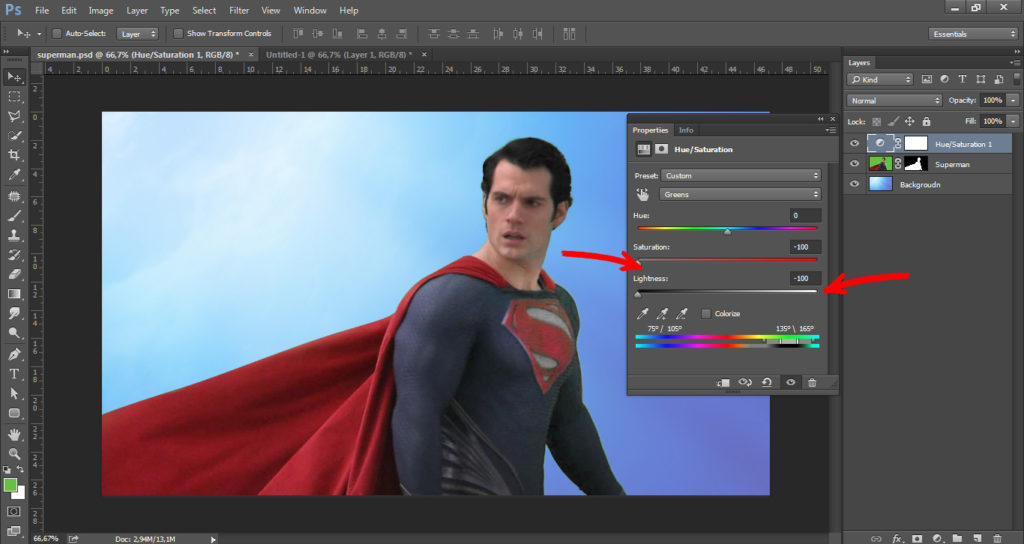Click the Saturation value field
The height and width of the screenshot is (544, 1024).
point(805,247)
